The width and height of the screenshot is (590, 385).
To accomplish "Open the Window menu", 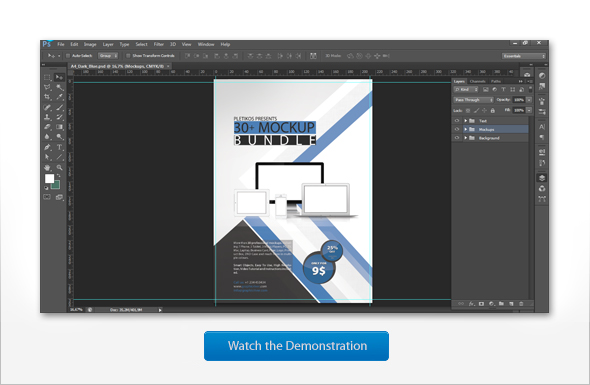I will pos(206,44).
